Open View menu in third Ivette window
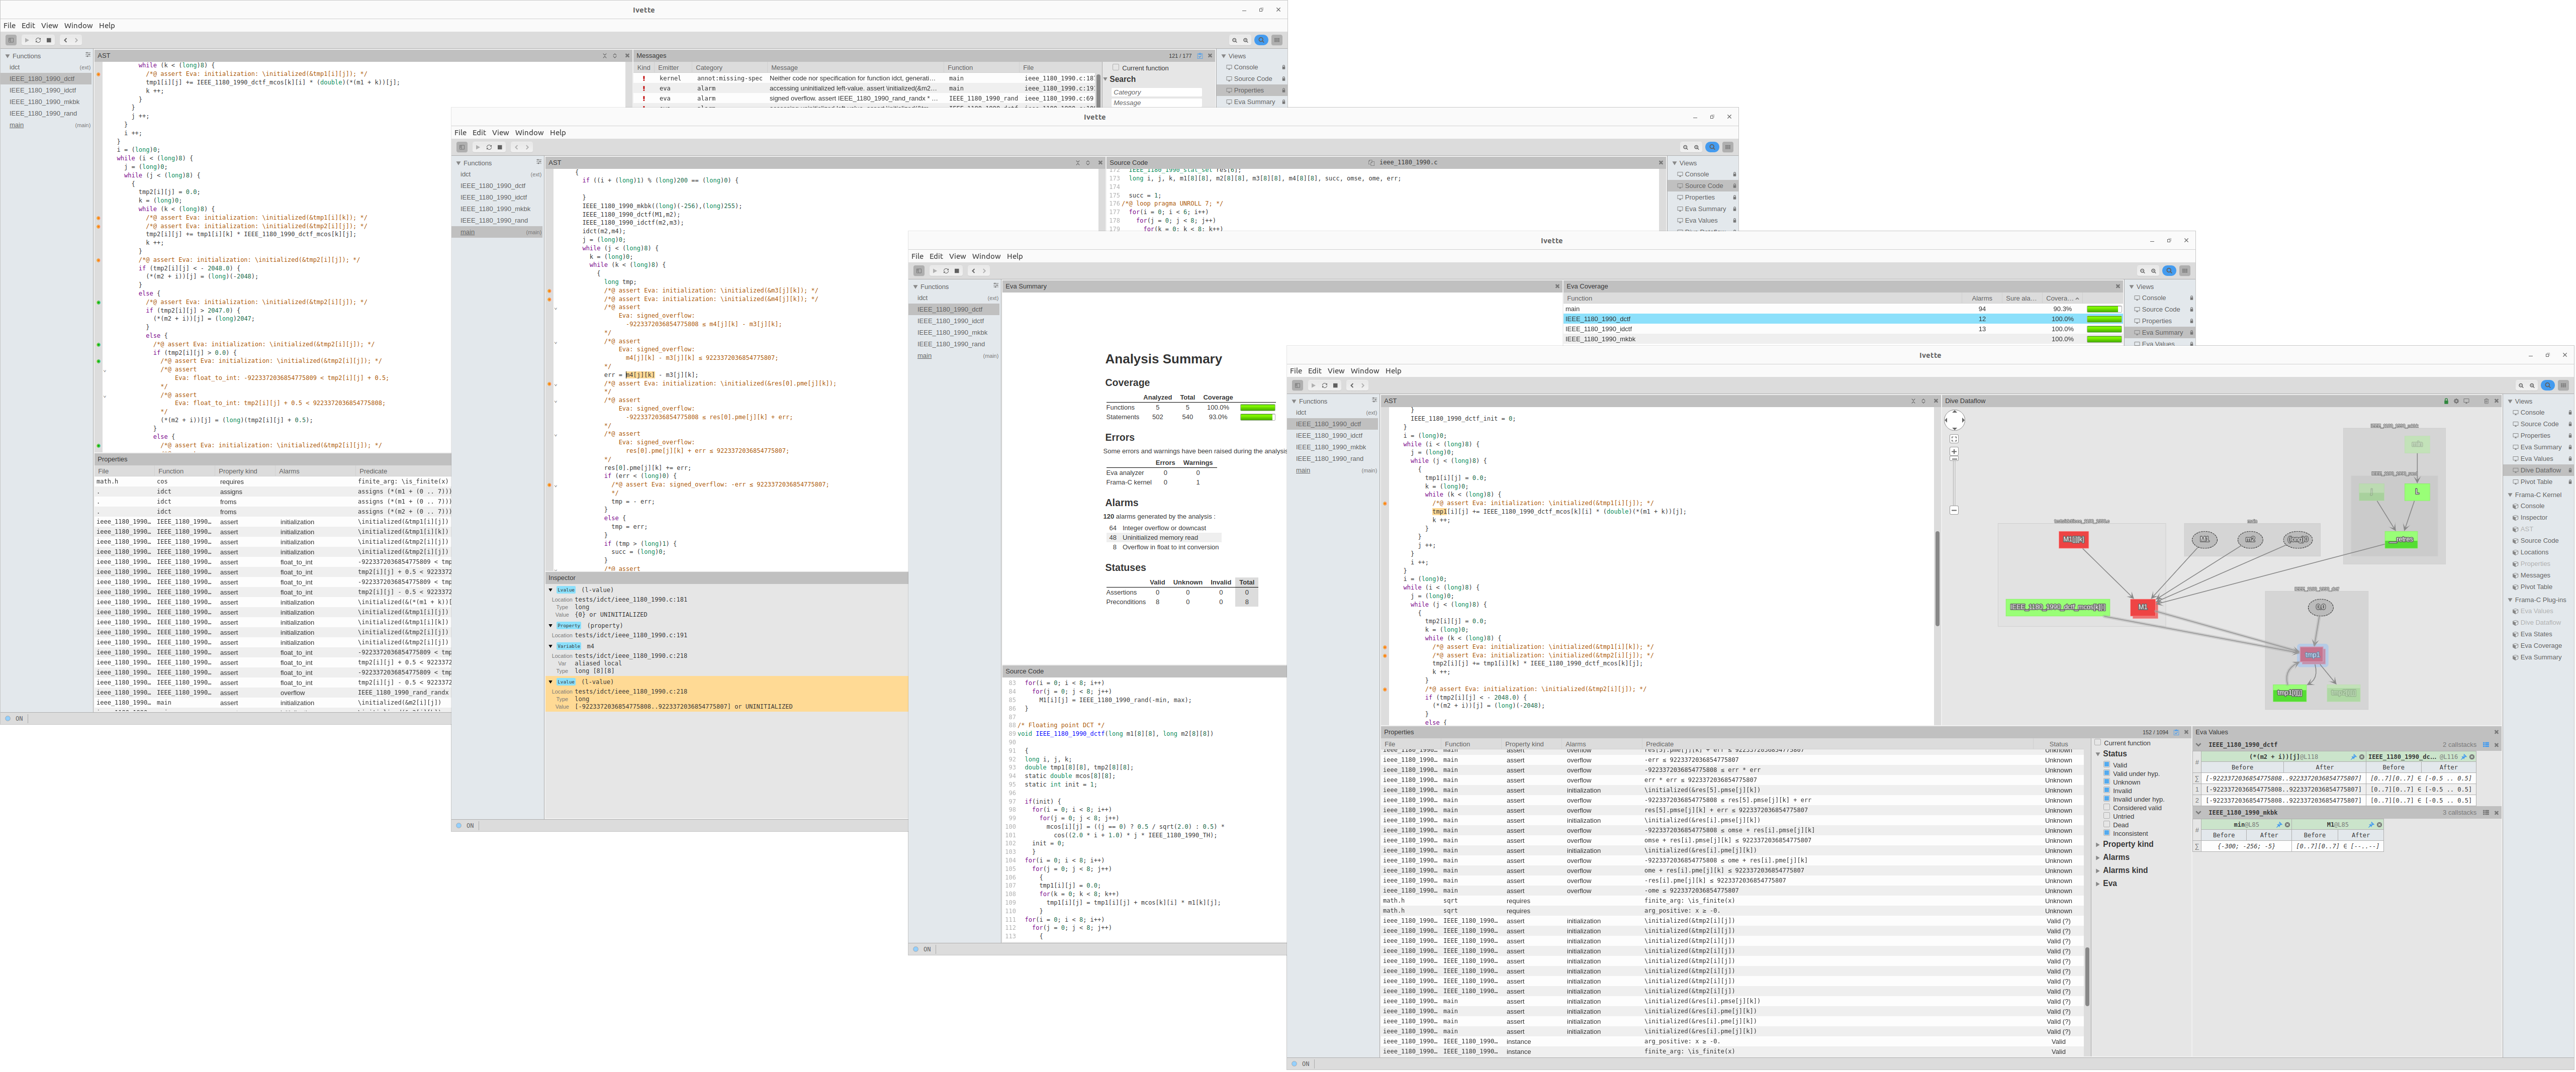2576x1072 pixels. [x=957, y=257]
